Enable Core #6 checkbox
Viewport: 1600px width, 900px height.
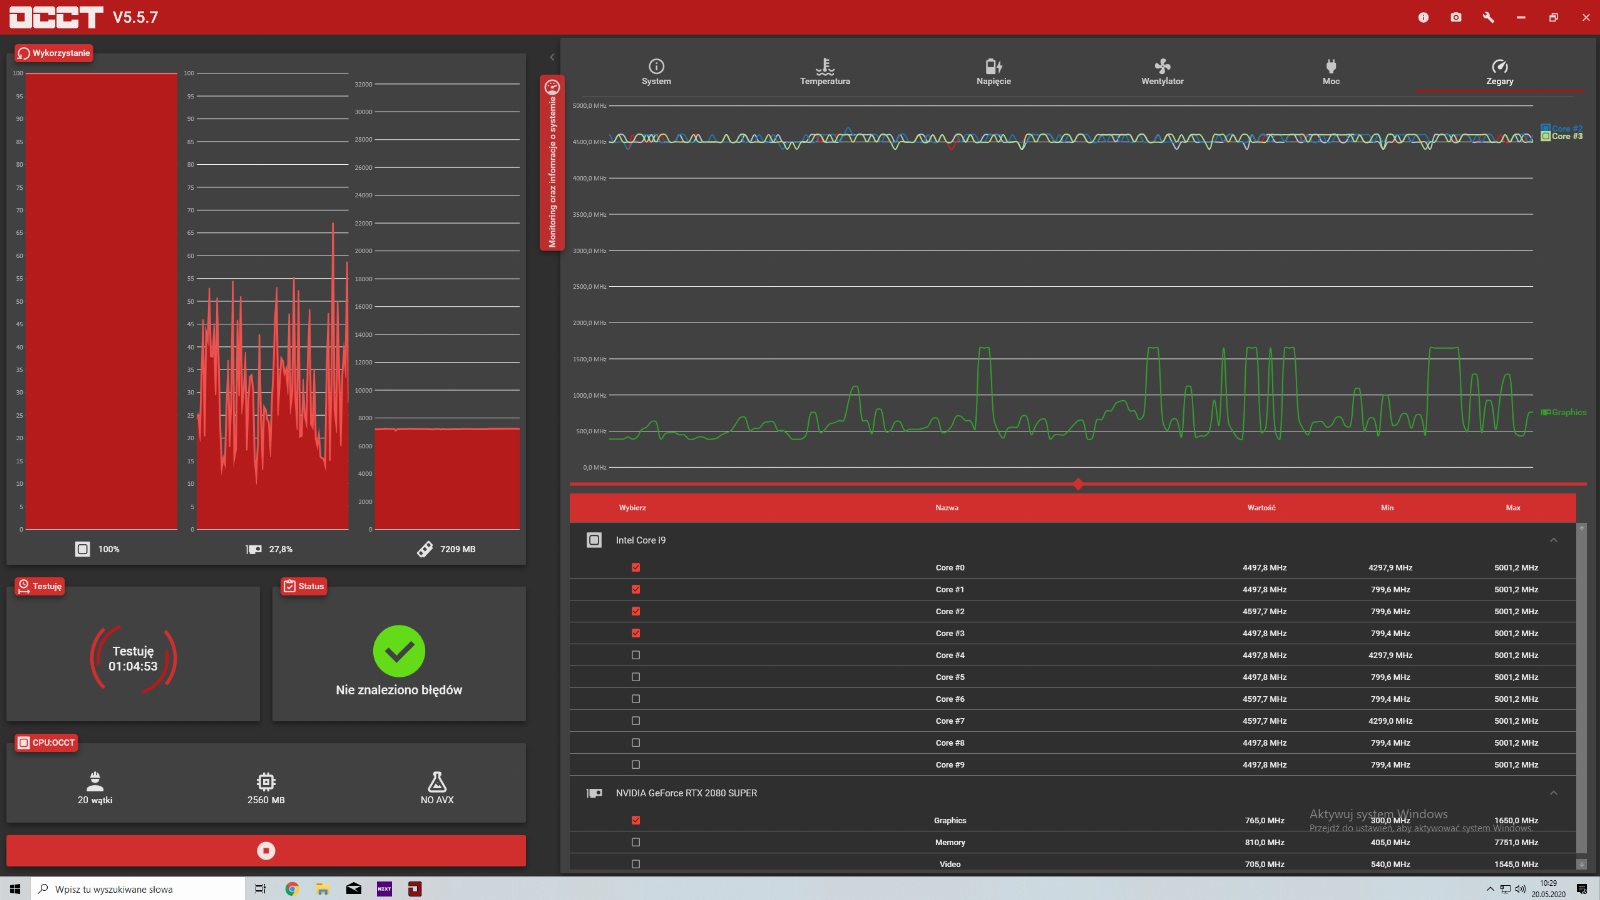point(636,699)
